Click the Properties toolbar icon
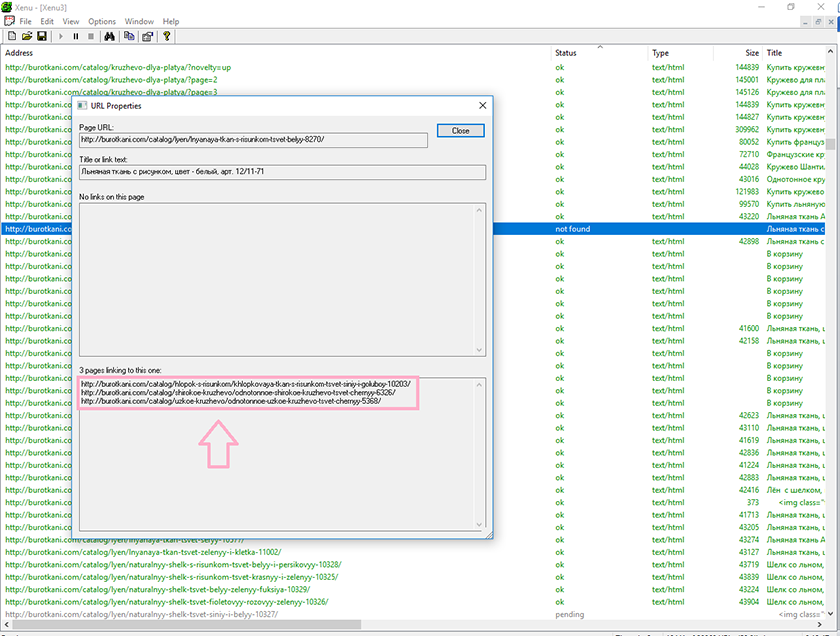840x636 pixels. pos(147,36)
